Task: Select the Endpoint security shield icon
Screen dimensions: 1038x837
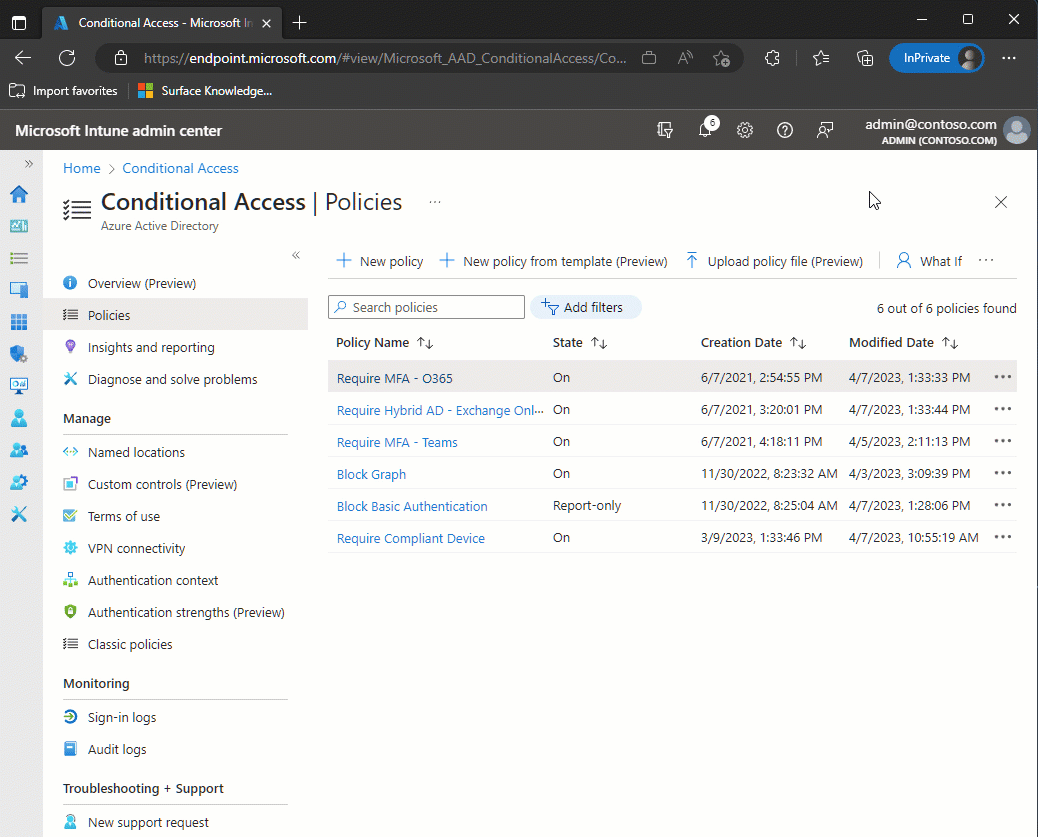Action: click(x=19, y=354)
